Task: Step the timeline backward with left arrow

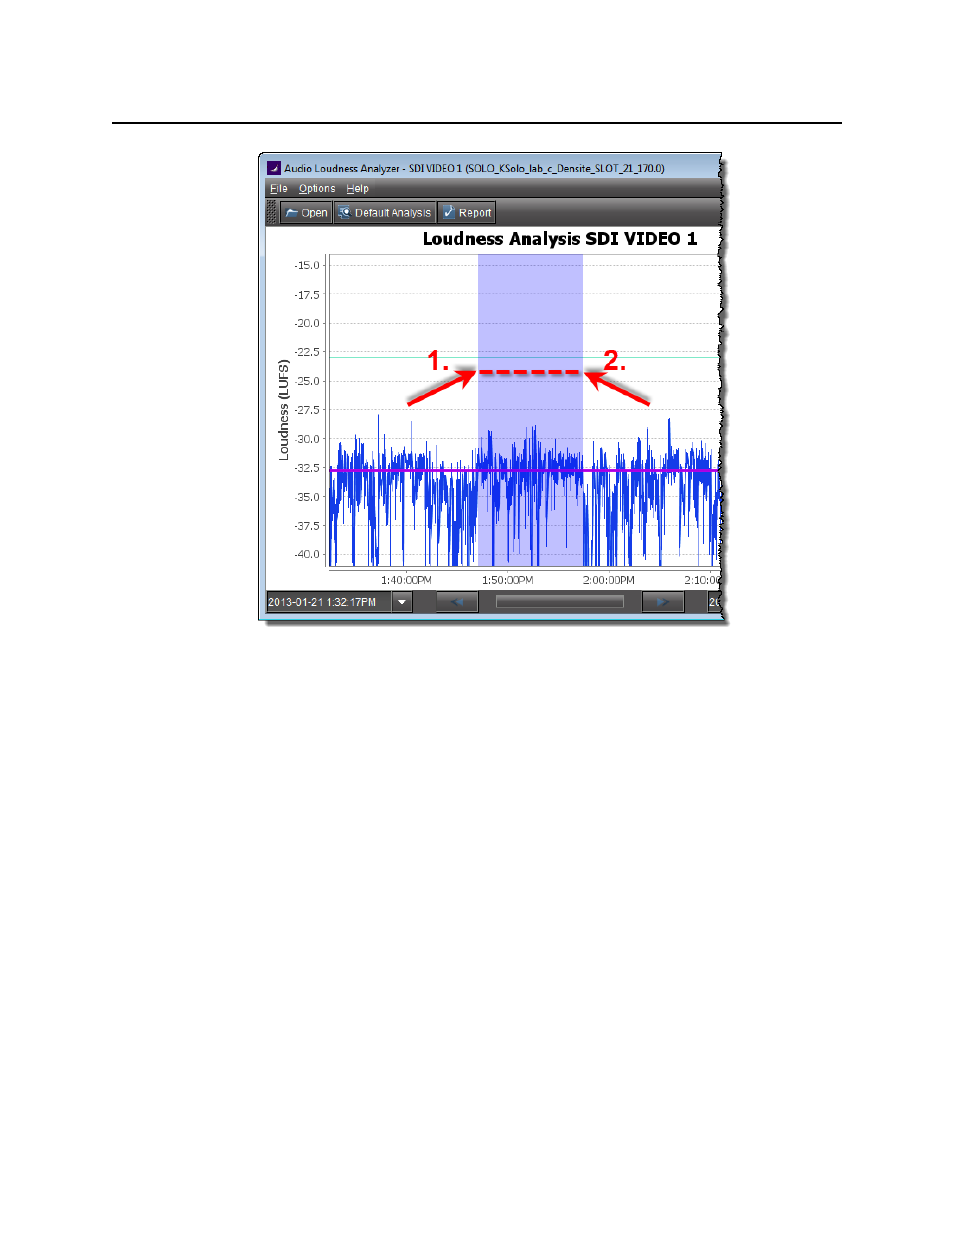Action: [457, 602]
